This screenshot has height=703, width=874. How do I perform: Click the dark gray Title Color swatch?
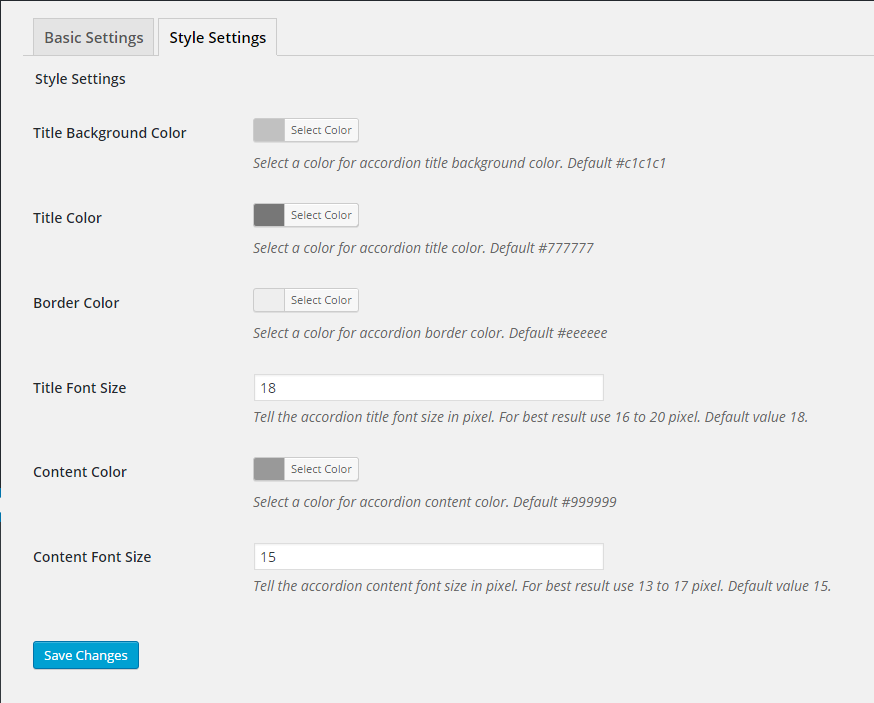point(269,215)
